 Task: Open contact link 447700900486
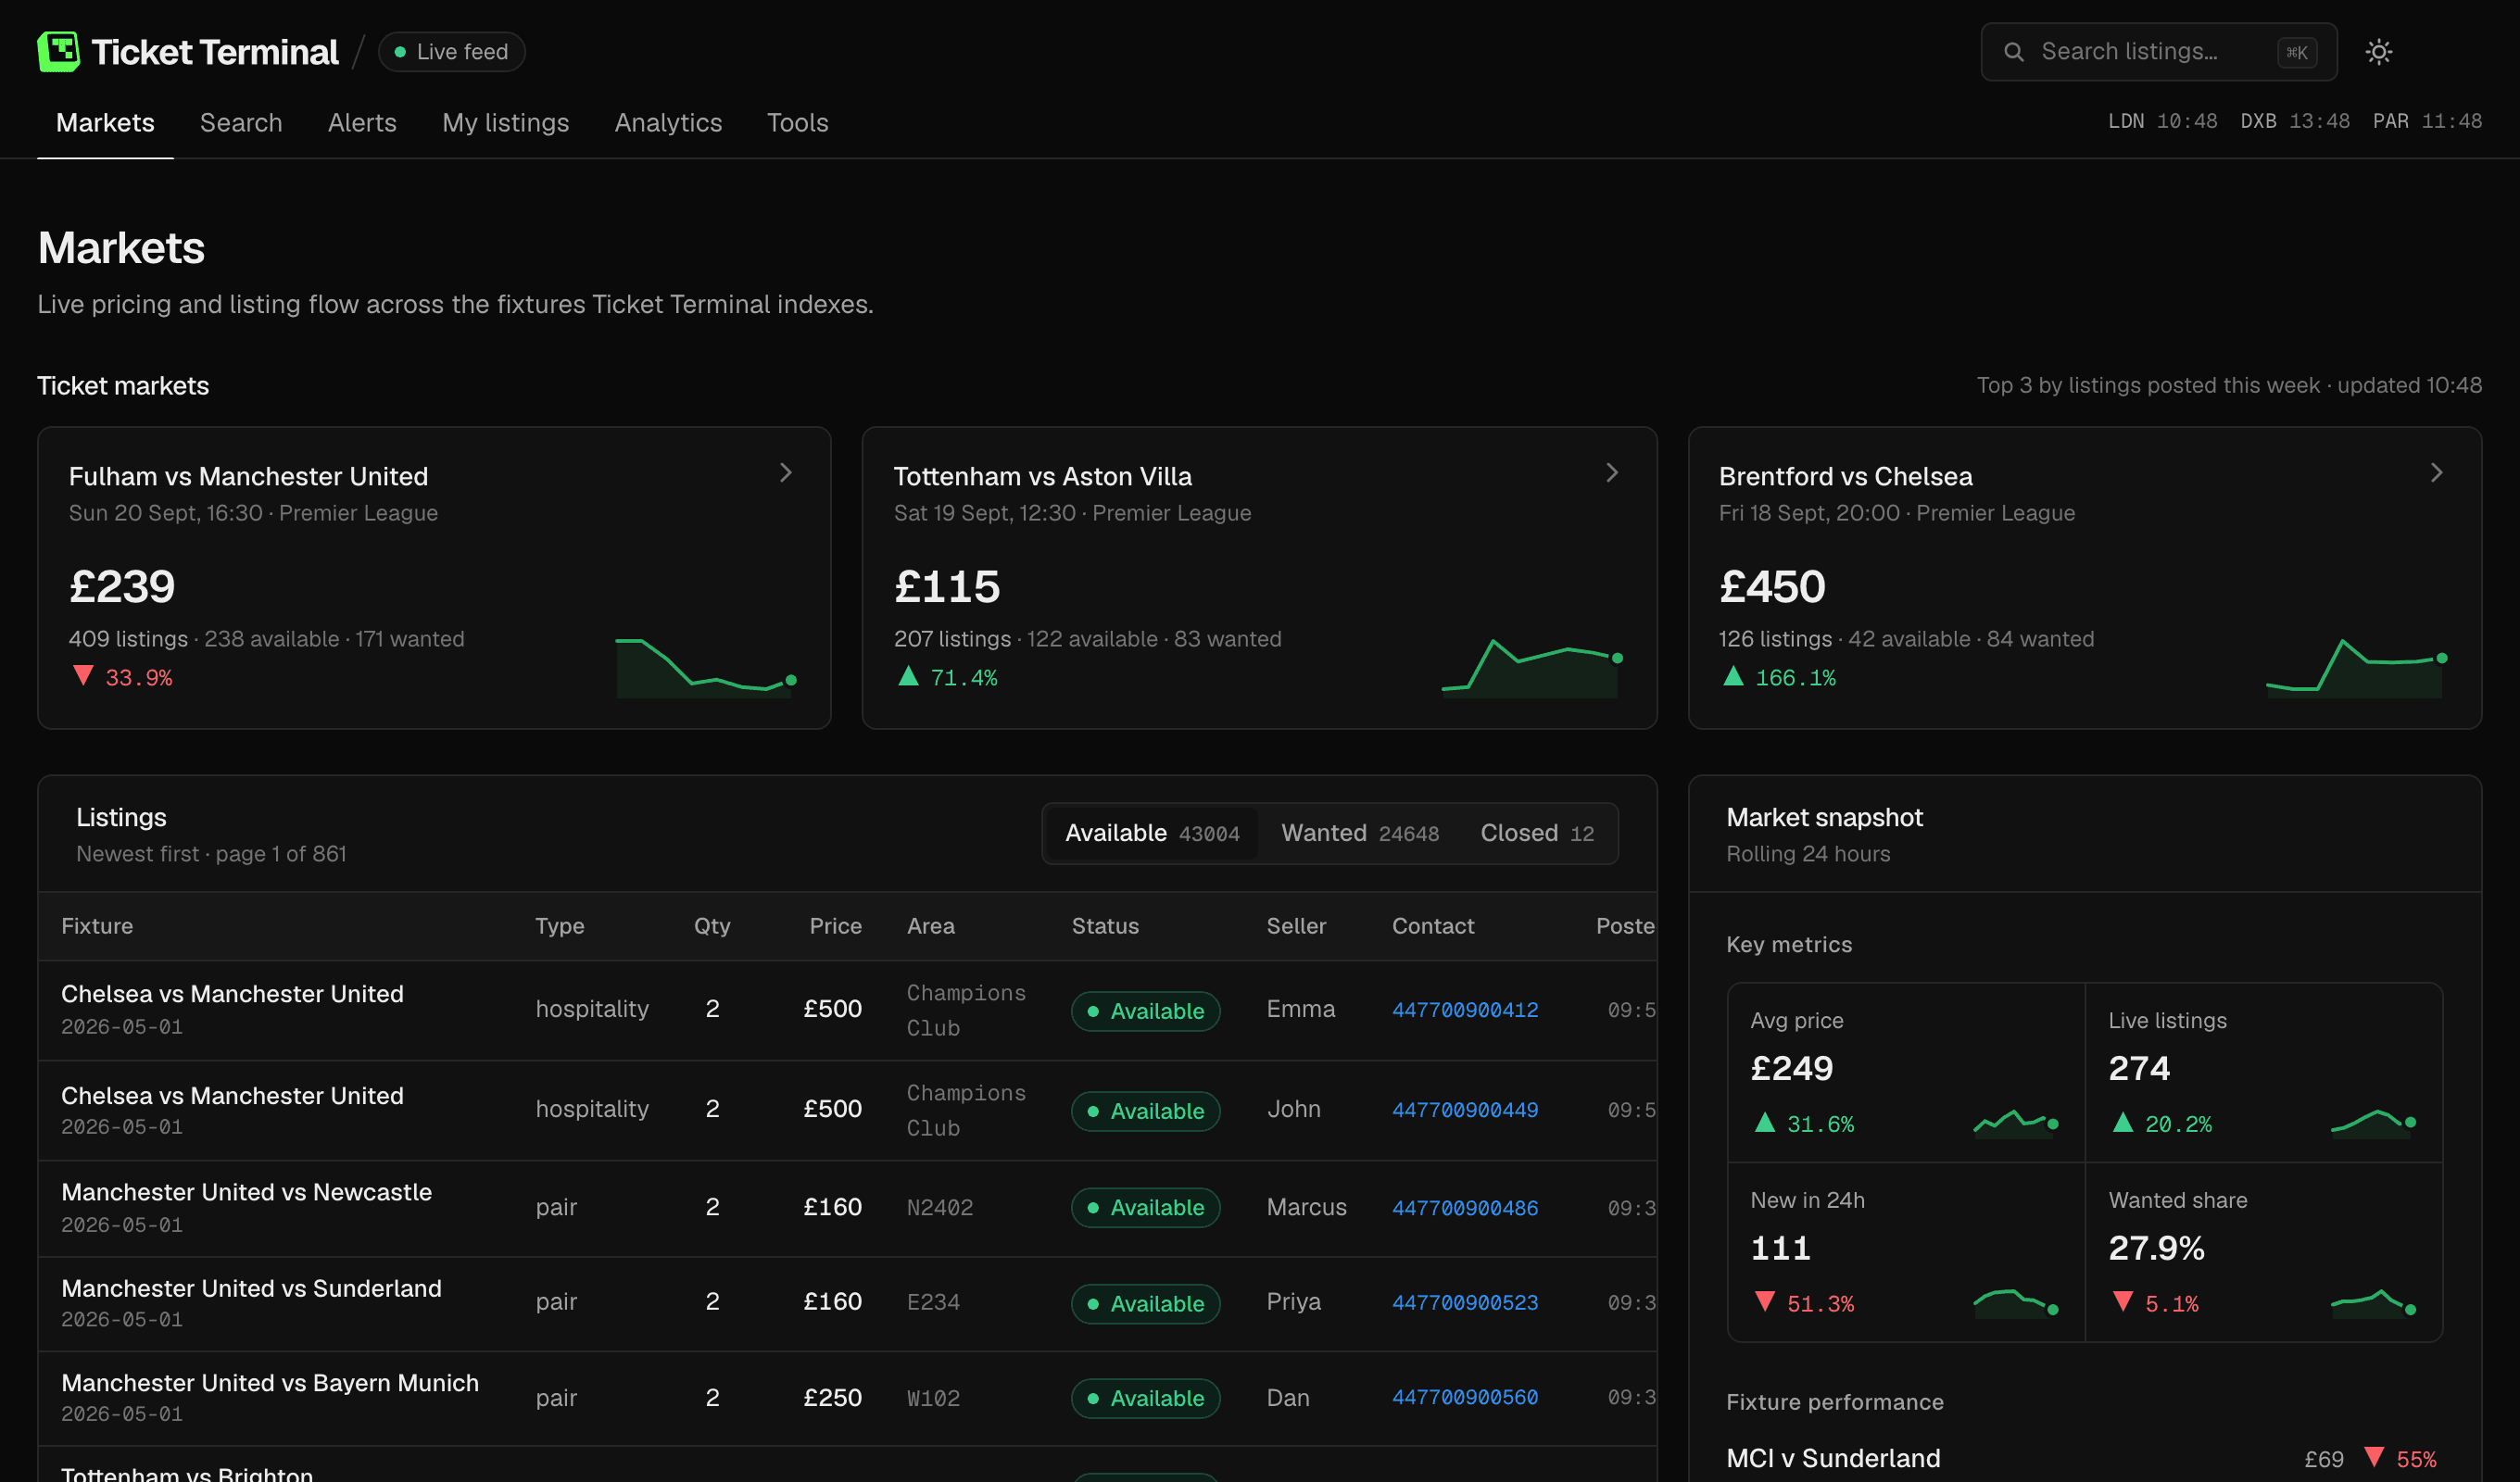click(1465, 1208)
